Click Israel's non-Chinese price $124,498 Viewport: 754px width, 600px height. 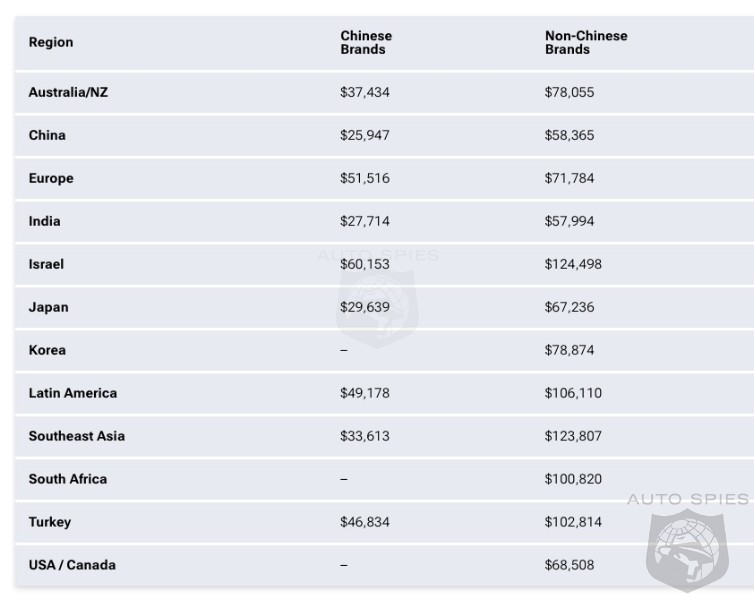(573, 264)
